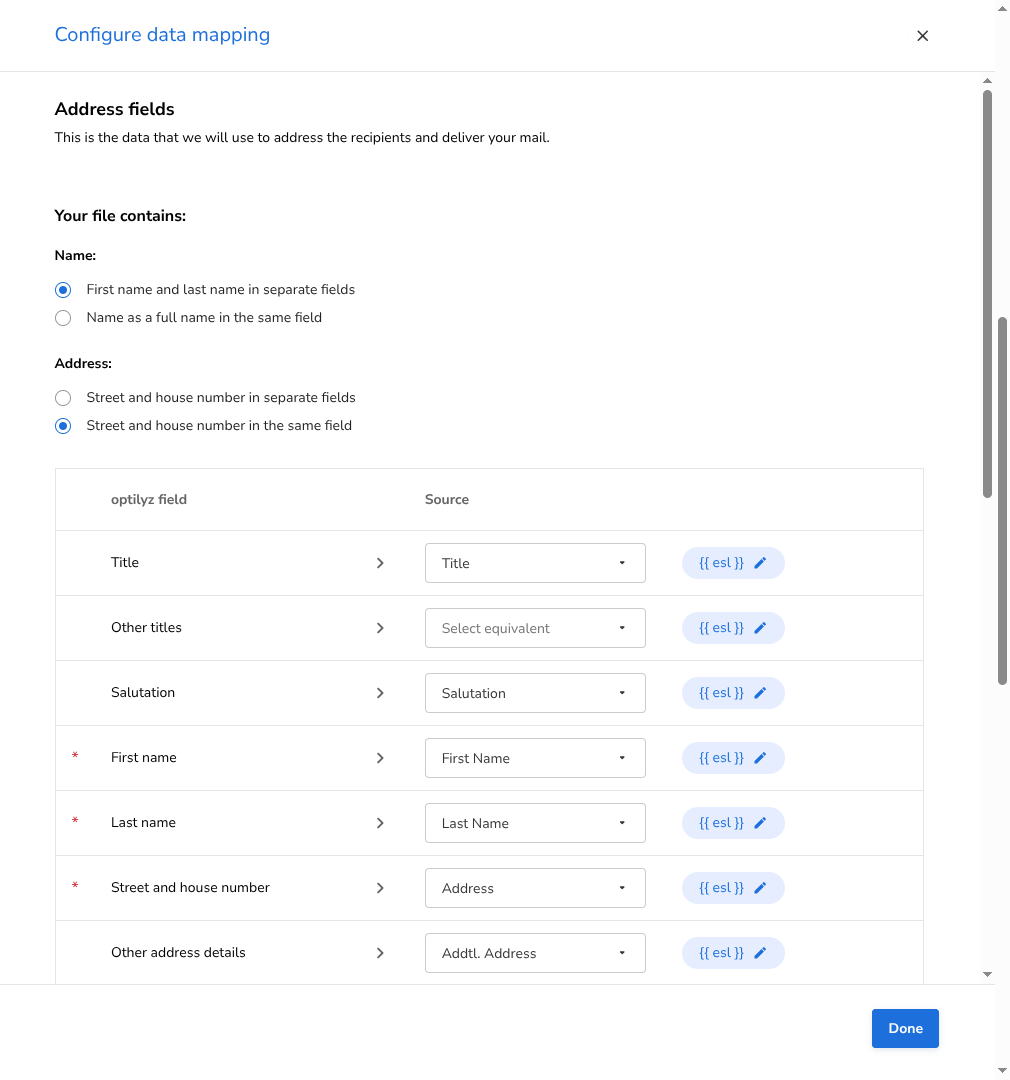Click chevron arrow in Last name row
Screen dimensions: 1010x1080
coord(380,823)
